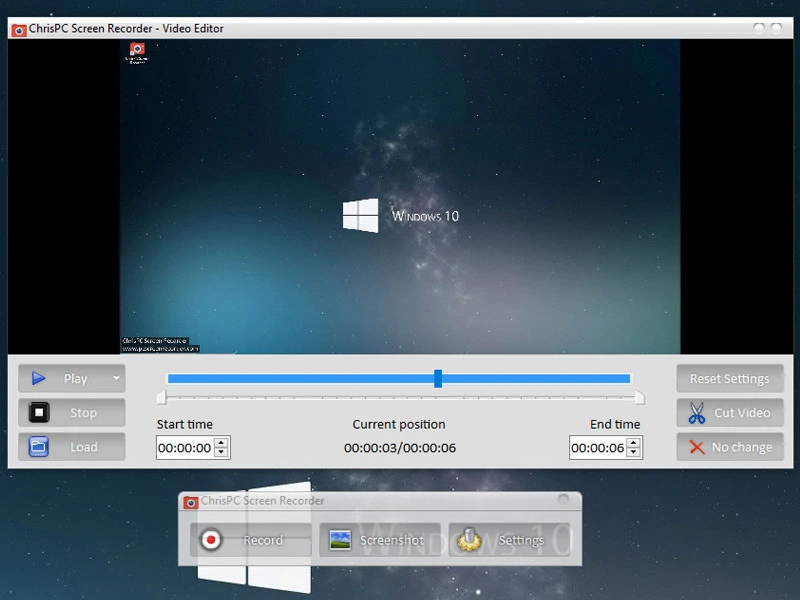Click the desktop icon in the video preview

(137, 53)
